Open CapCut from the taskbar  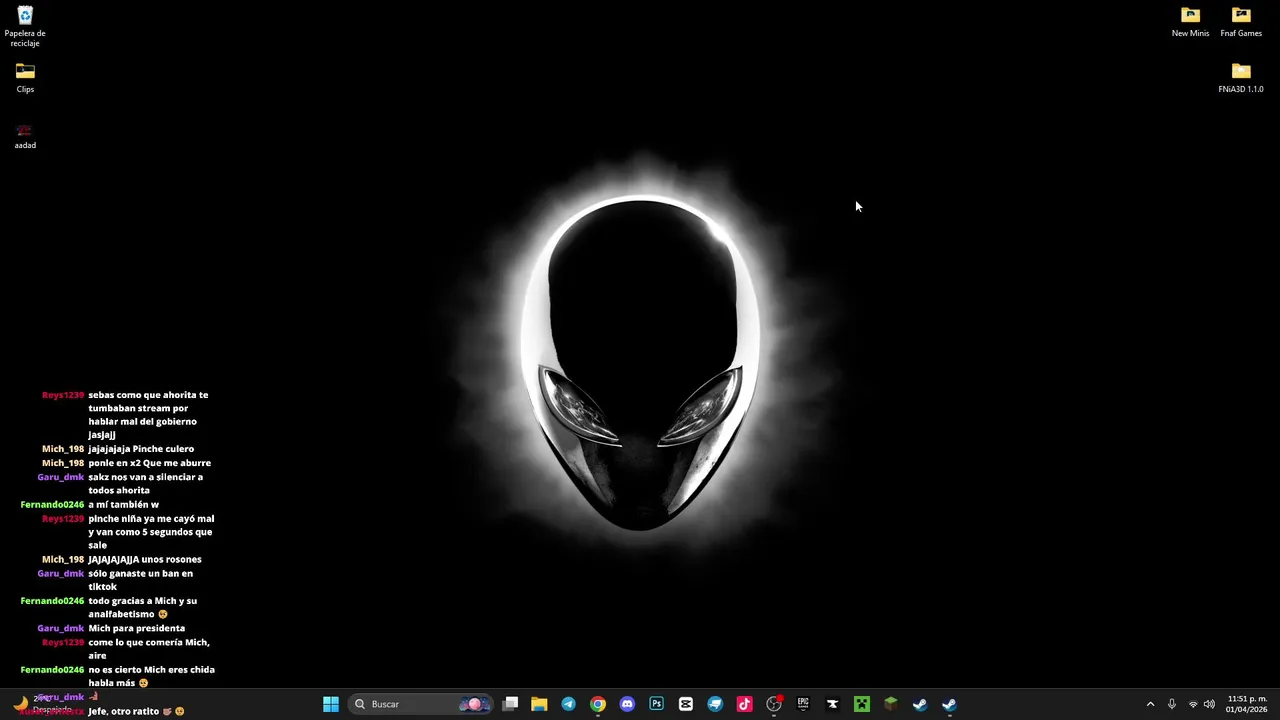click(685, 704)
